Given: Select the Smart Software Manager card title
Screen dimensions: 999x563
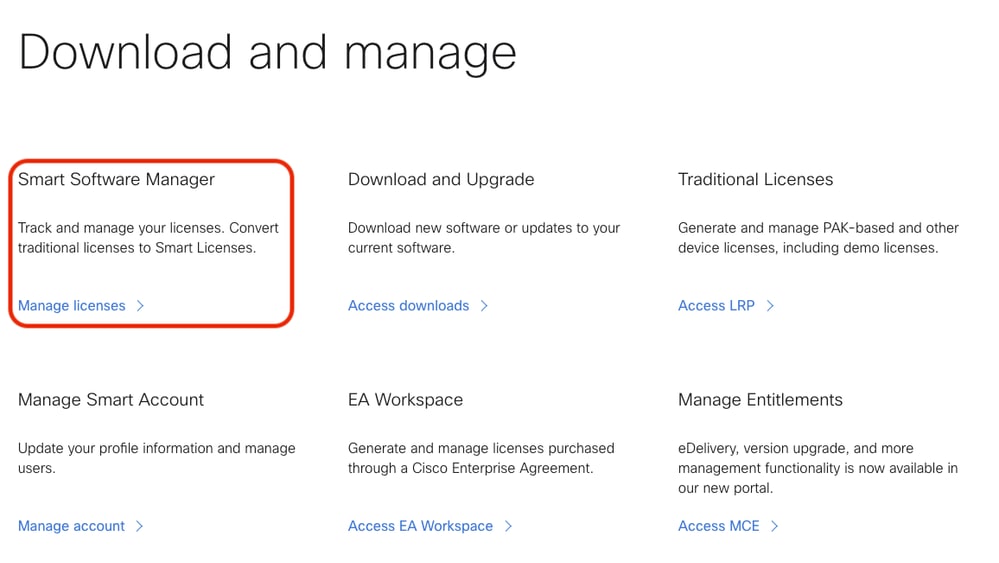Looking at the screenshot, I should tap(116, 180).
